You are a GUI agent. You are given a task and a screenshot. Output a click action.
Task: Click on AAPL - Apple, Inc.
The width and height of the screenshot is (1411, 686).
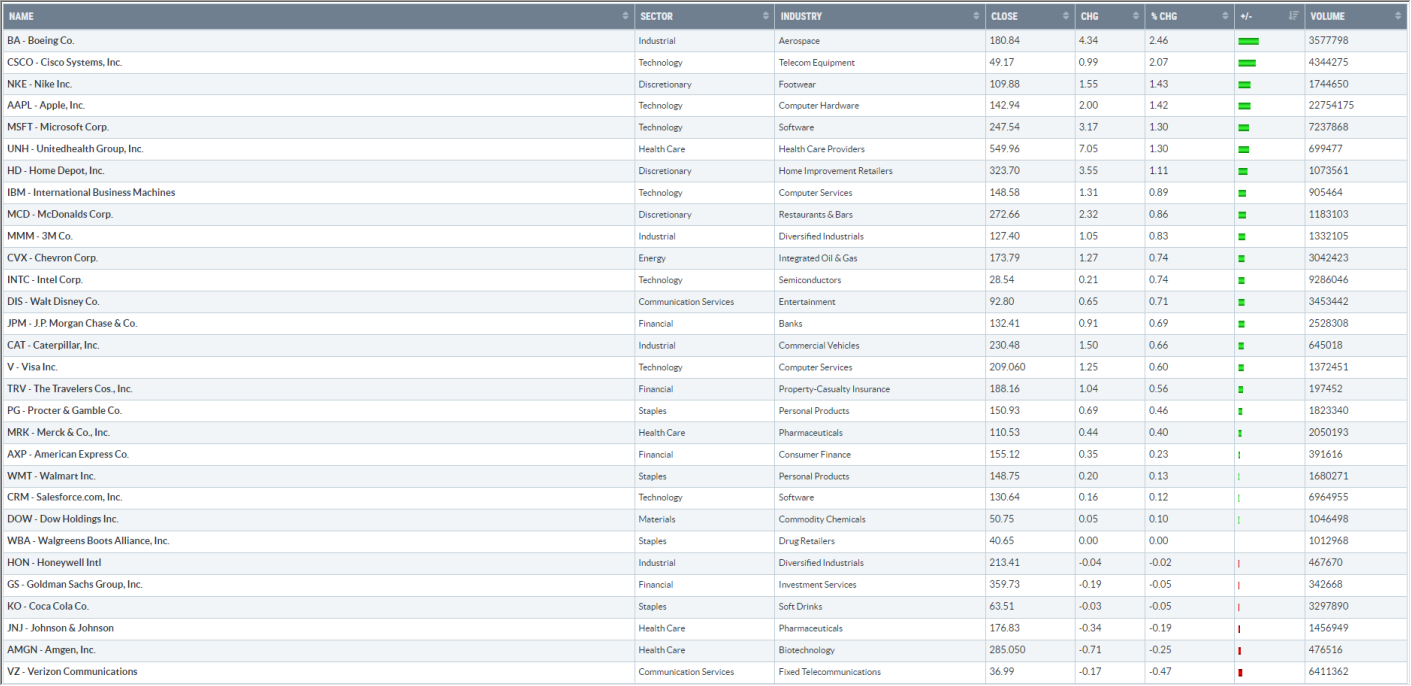click(46, 106)
